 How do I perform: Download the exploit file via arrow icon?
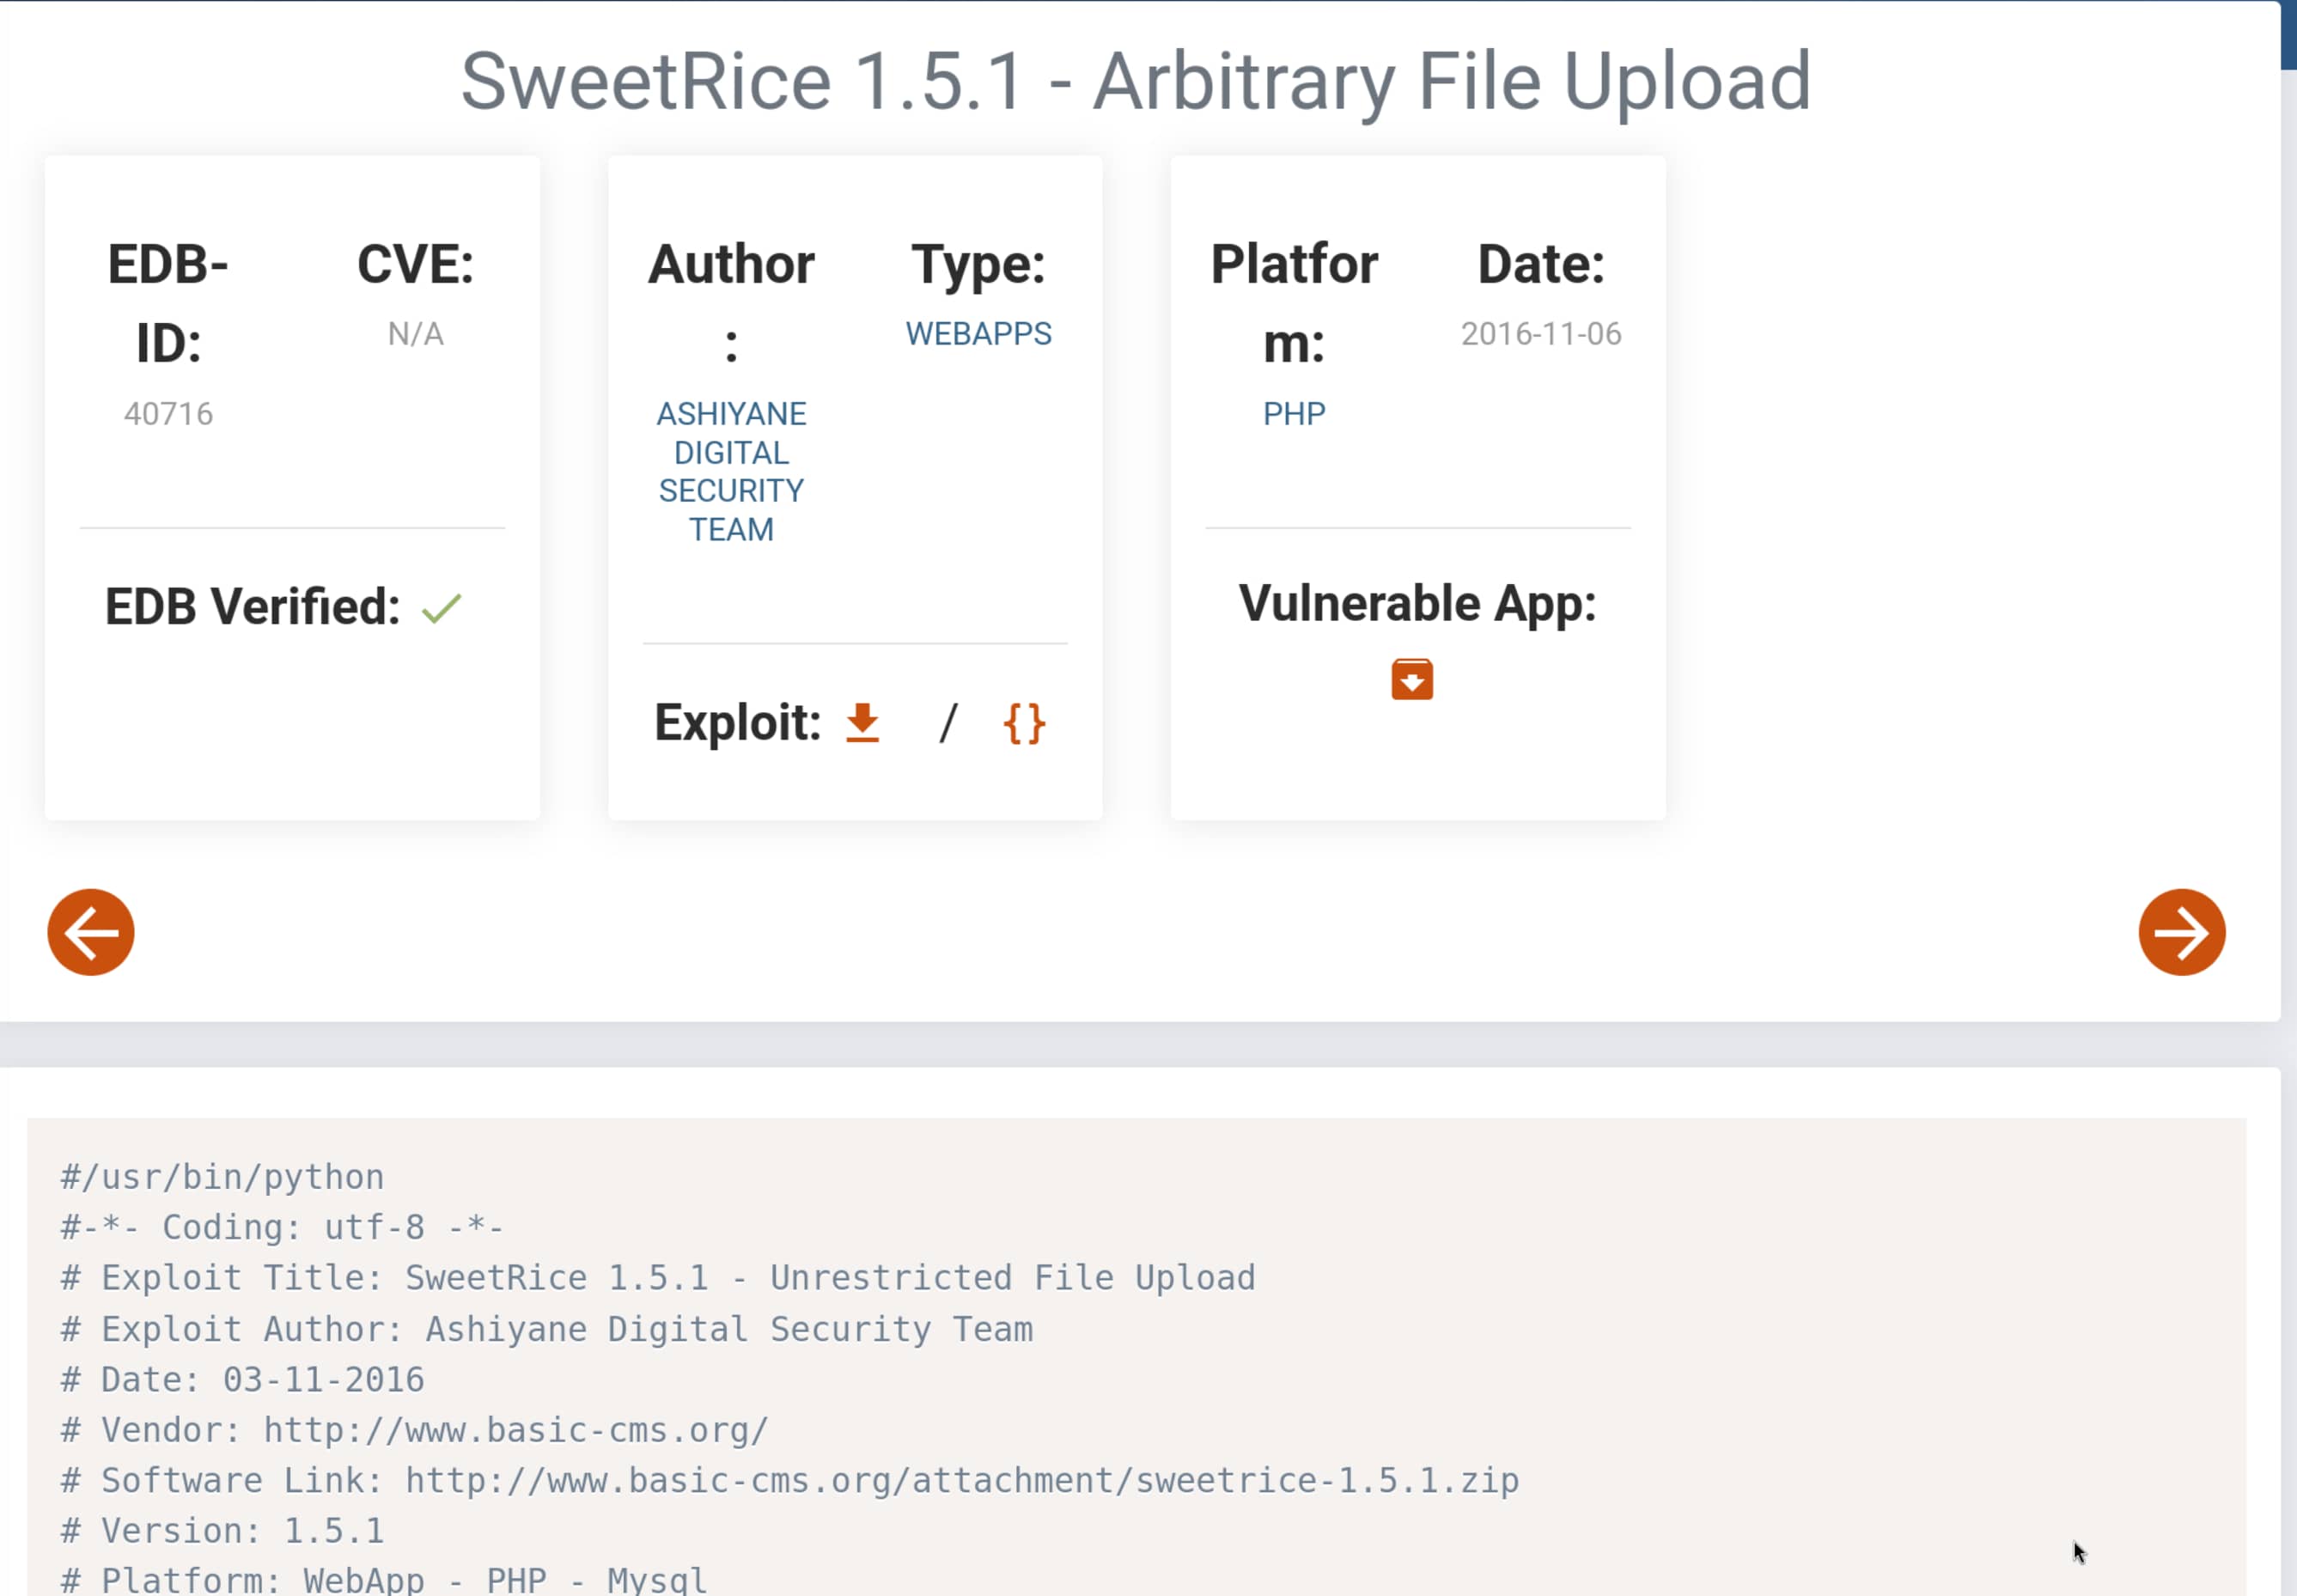pos(862,723)
